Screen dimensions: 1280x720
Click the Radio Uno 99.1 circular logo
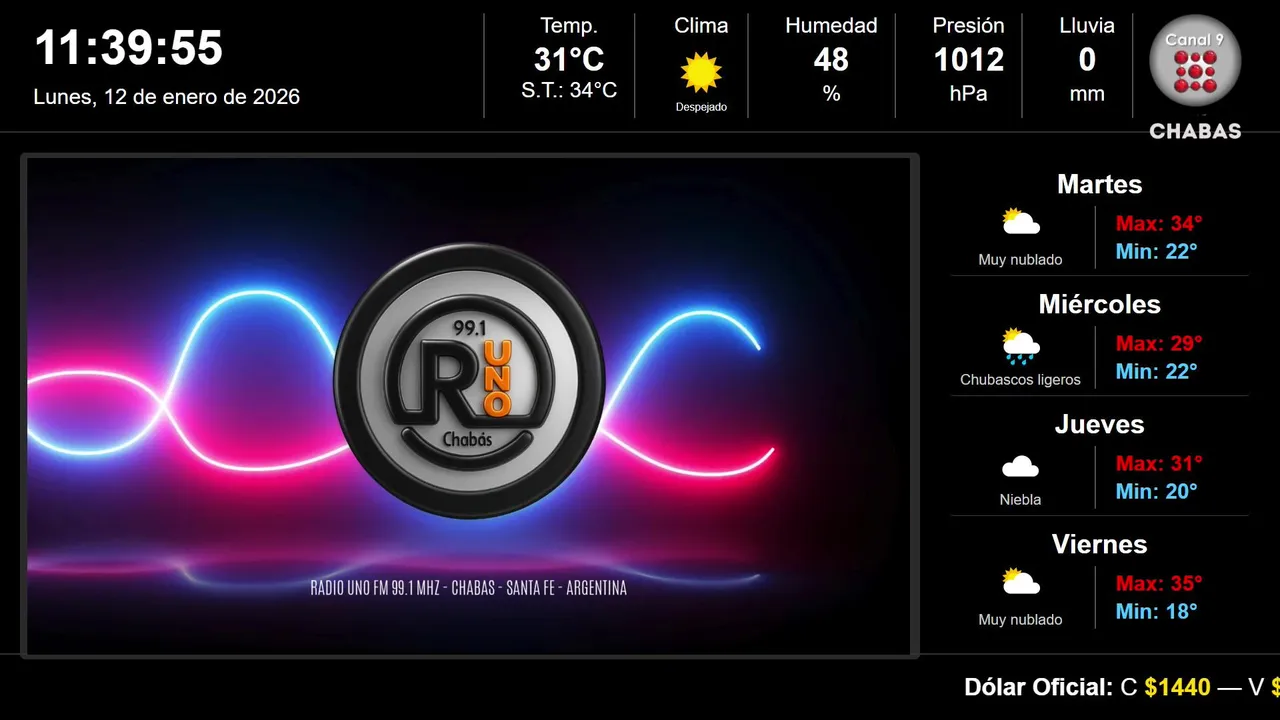click(469, 381)
